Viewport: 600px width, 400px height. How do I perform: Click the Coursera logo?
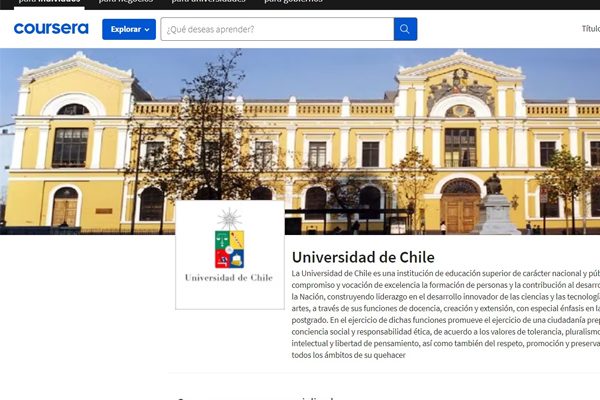pyautogui.click(x=51, y=28)
